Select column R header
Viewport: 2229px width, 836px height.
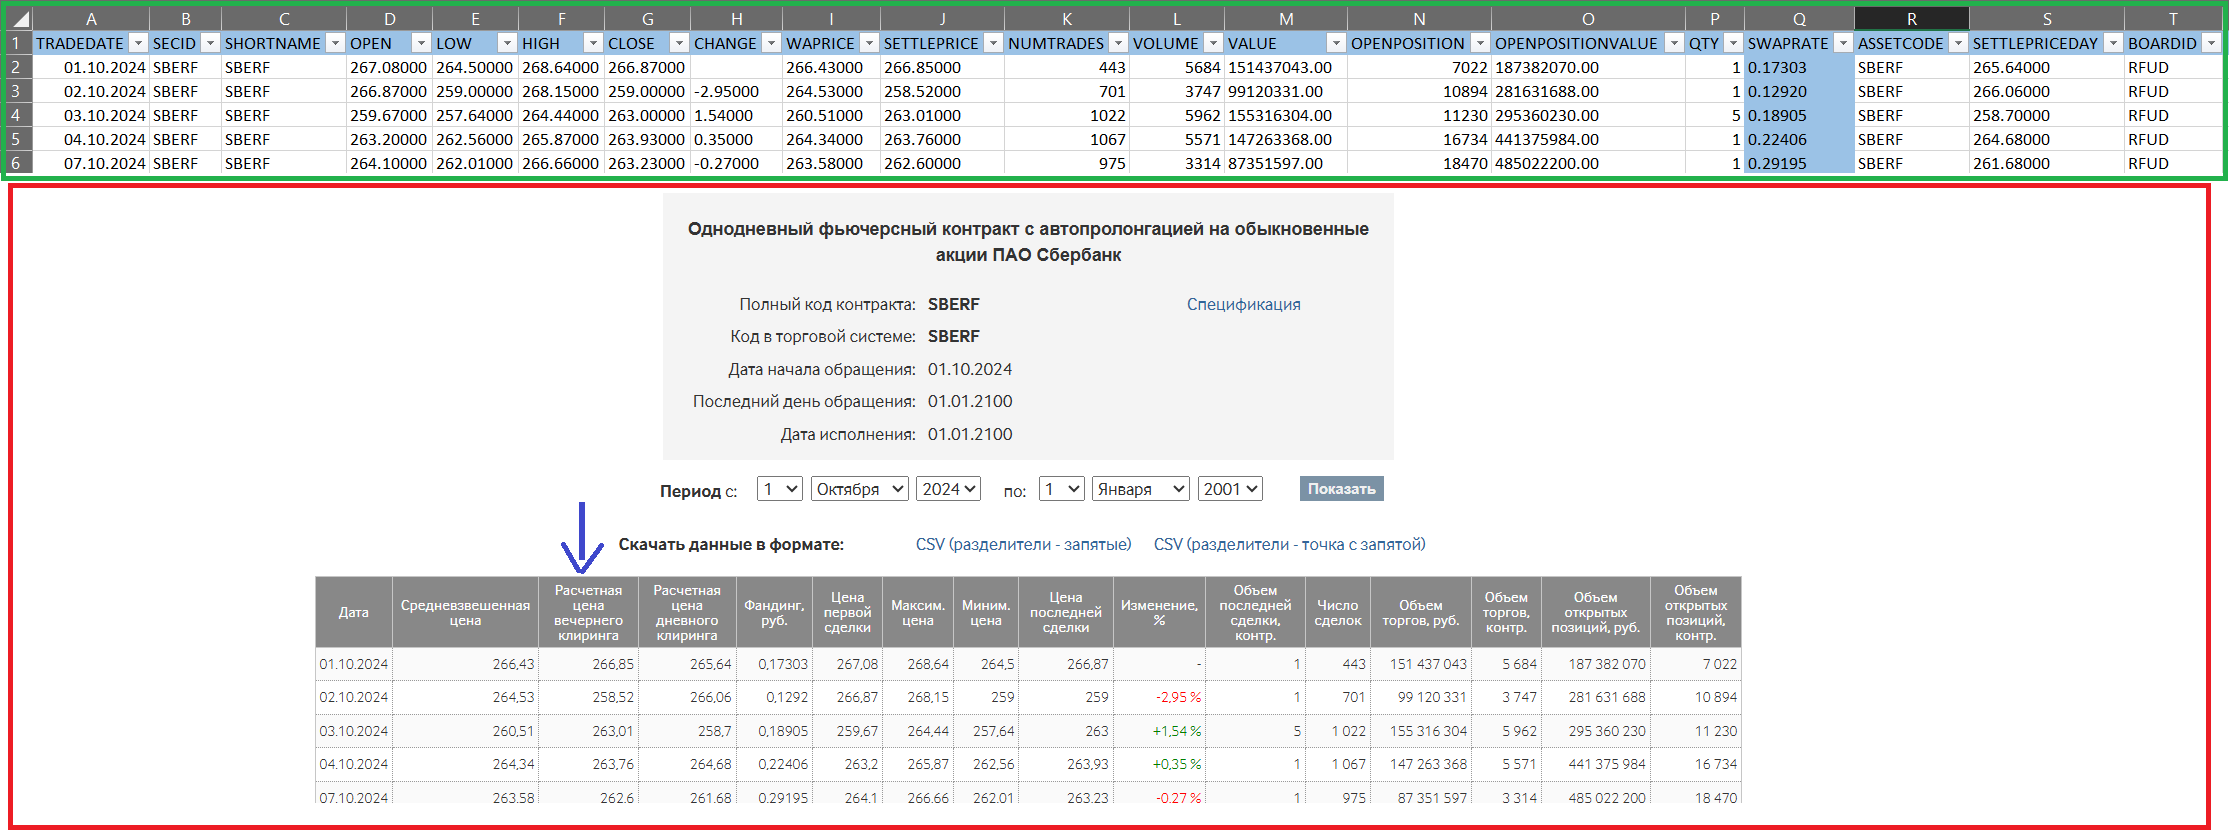coord(1911,19)
